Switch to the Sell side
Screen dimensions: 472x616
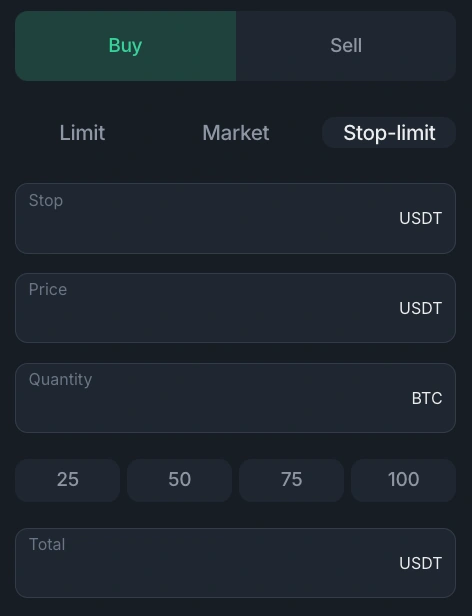346,46
